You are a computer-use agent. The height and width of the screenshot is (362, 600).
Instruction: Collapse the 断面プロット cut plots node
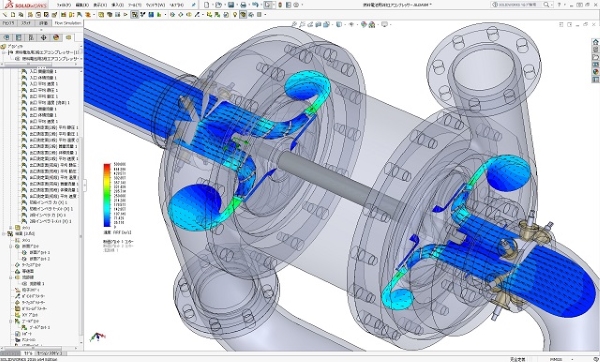(x=11, y=246)
